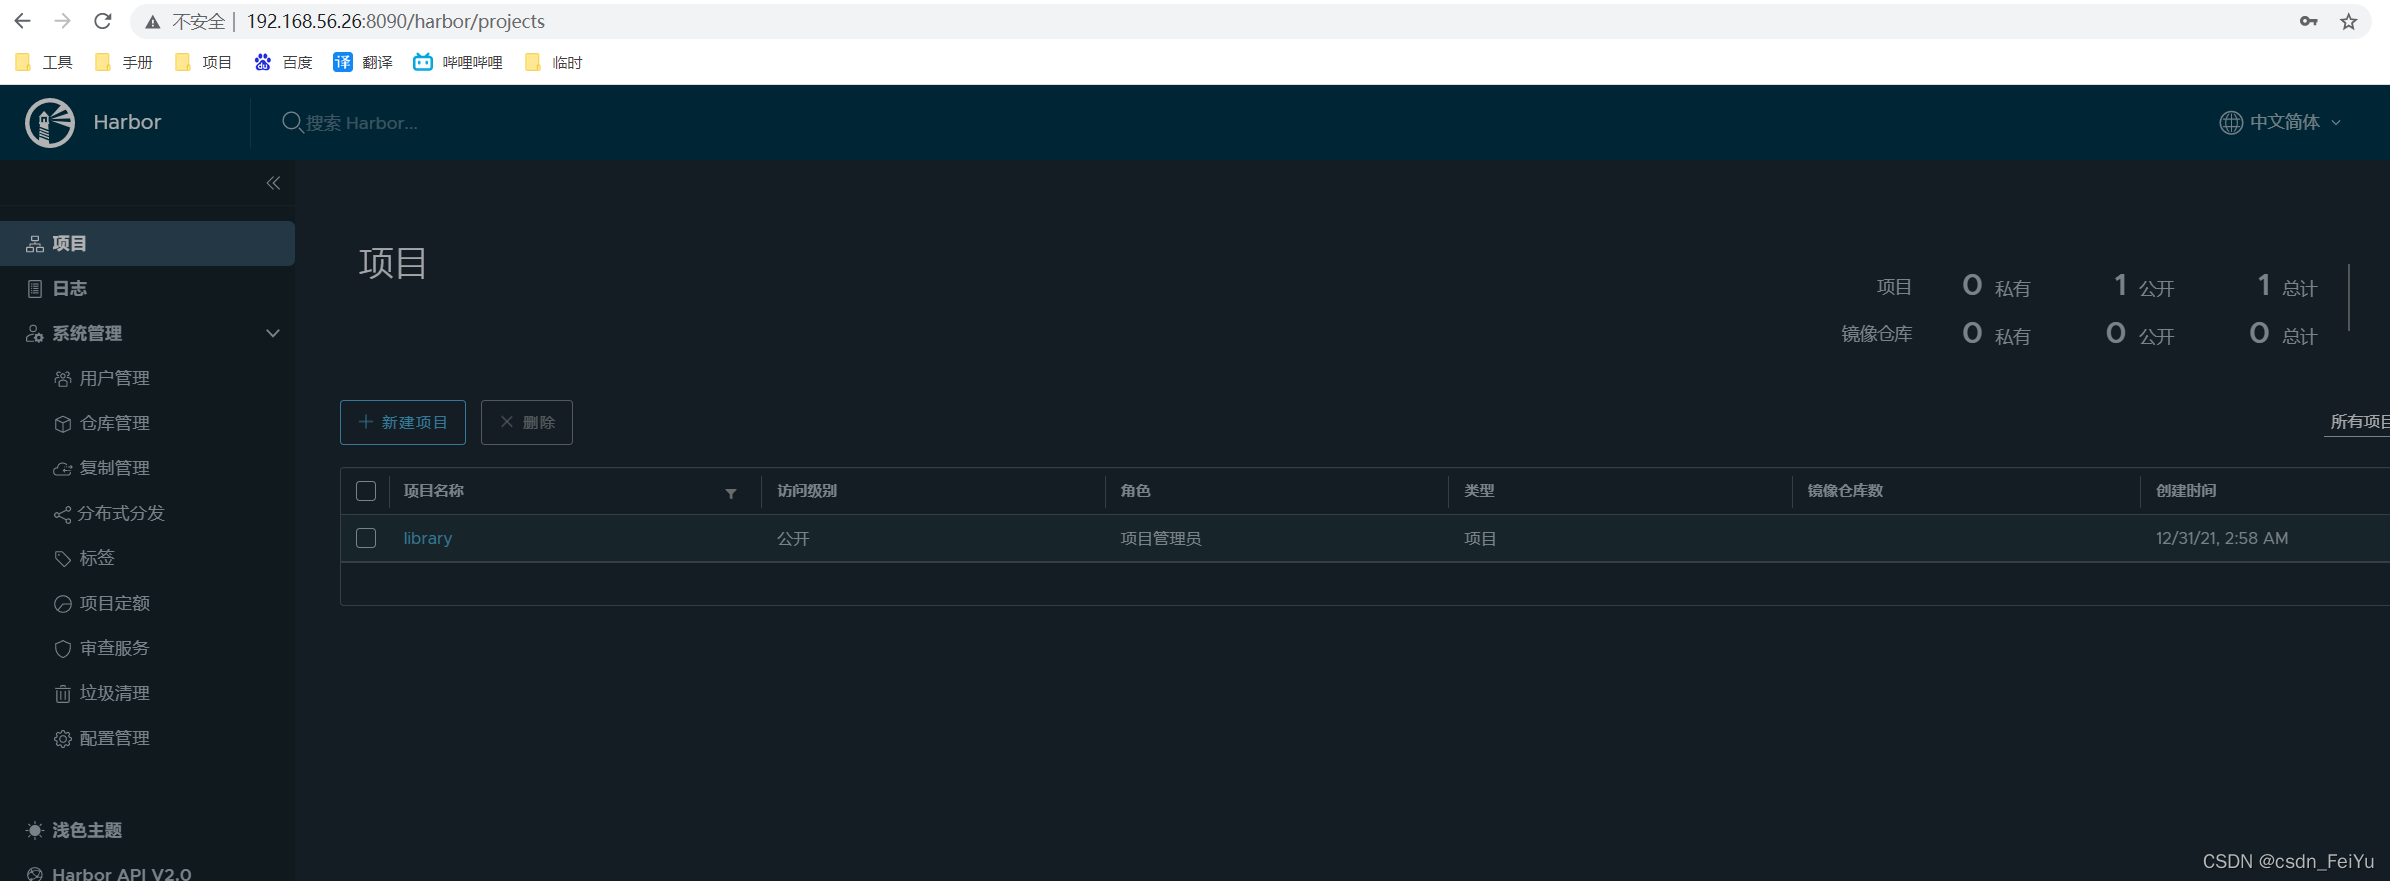The image size is (2390, 881).
Task: Open the 翻译 bookmark
Action: [363, 62]
